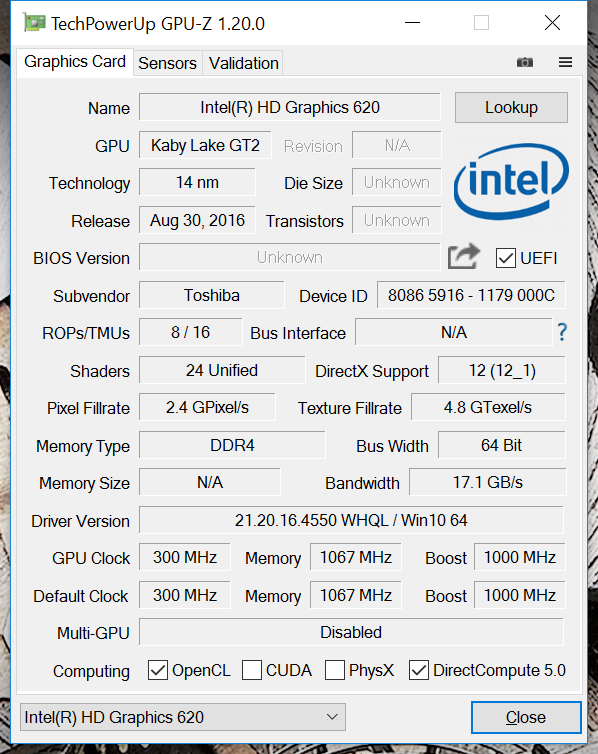Click the BIOS Version Unknown field
598x754 pixels.
(290, 257)
